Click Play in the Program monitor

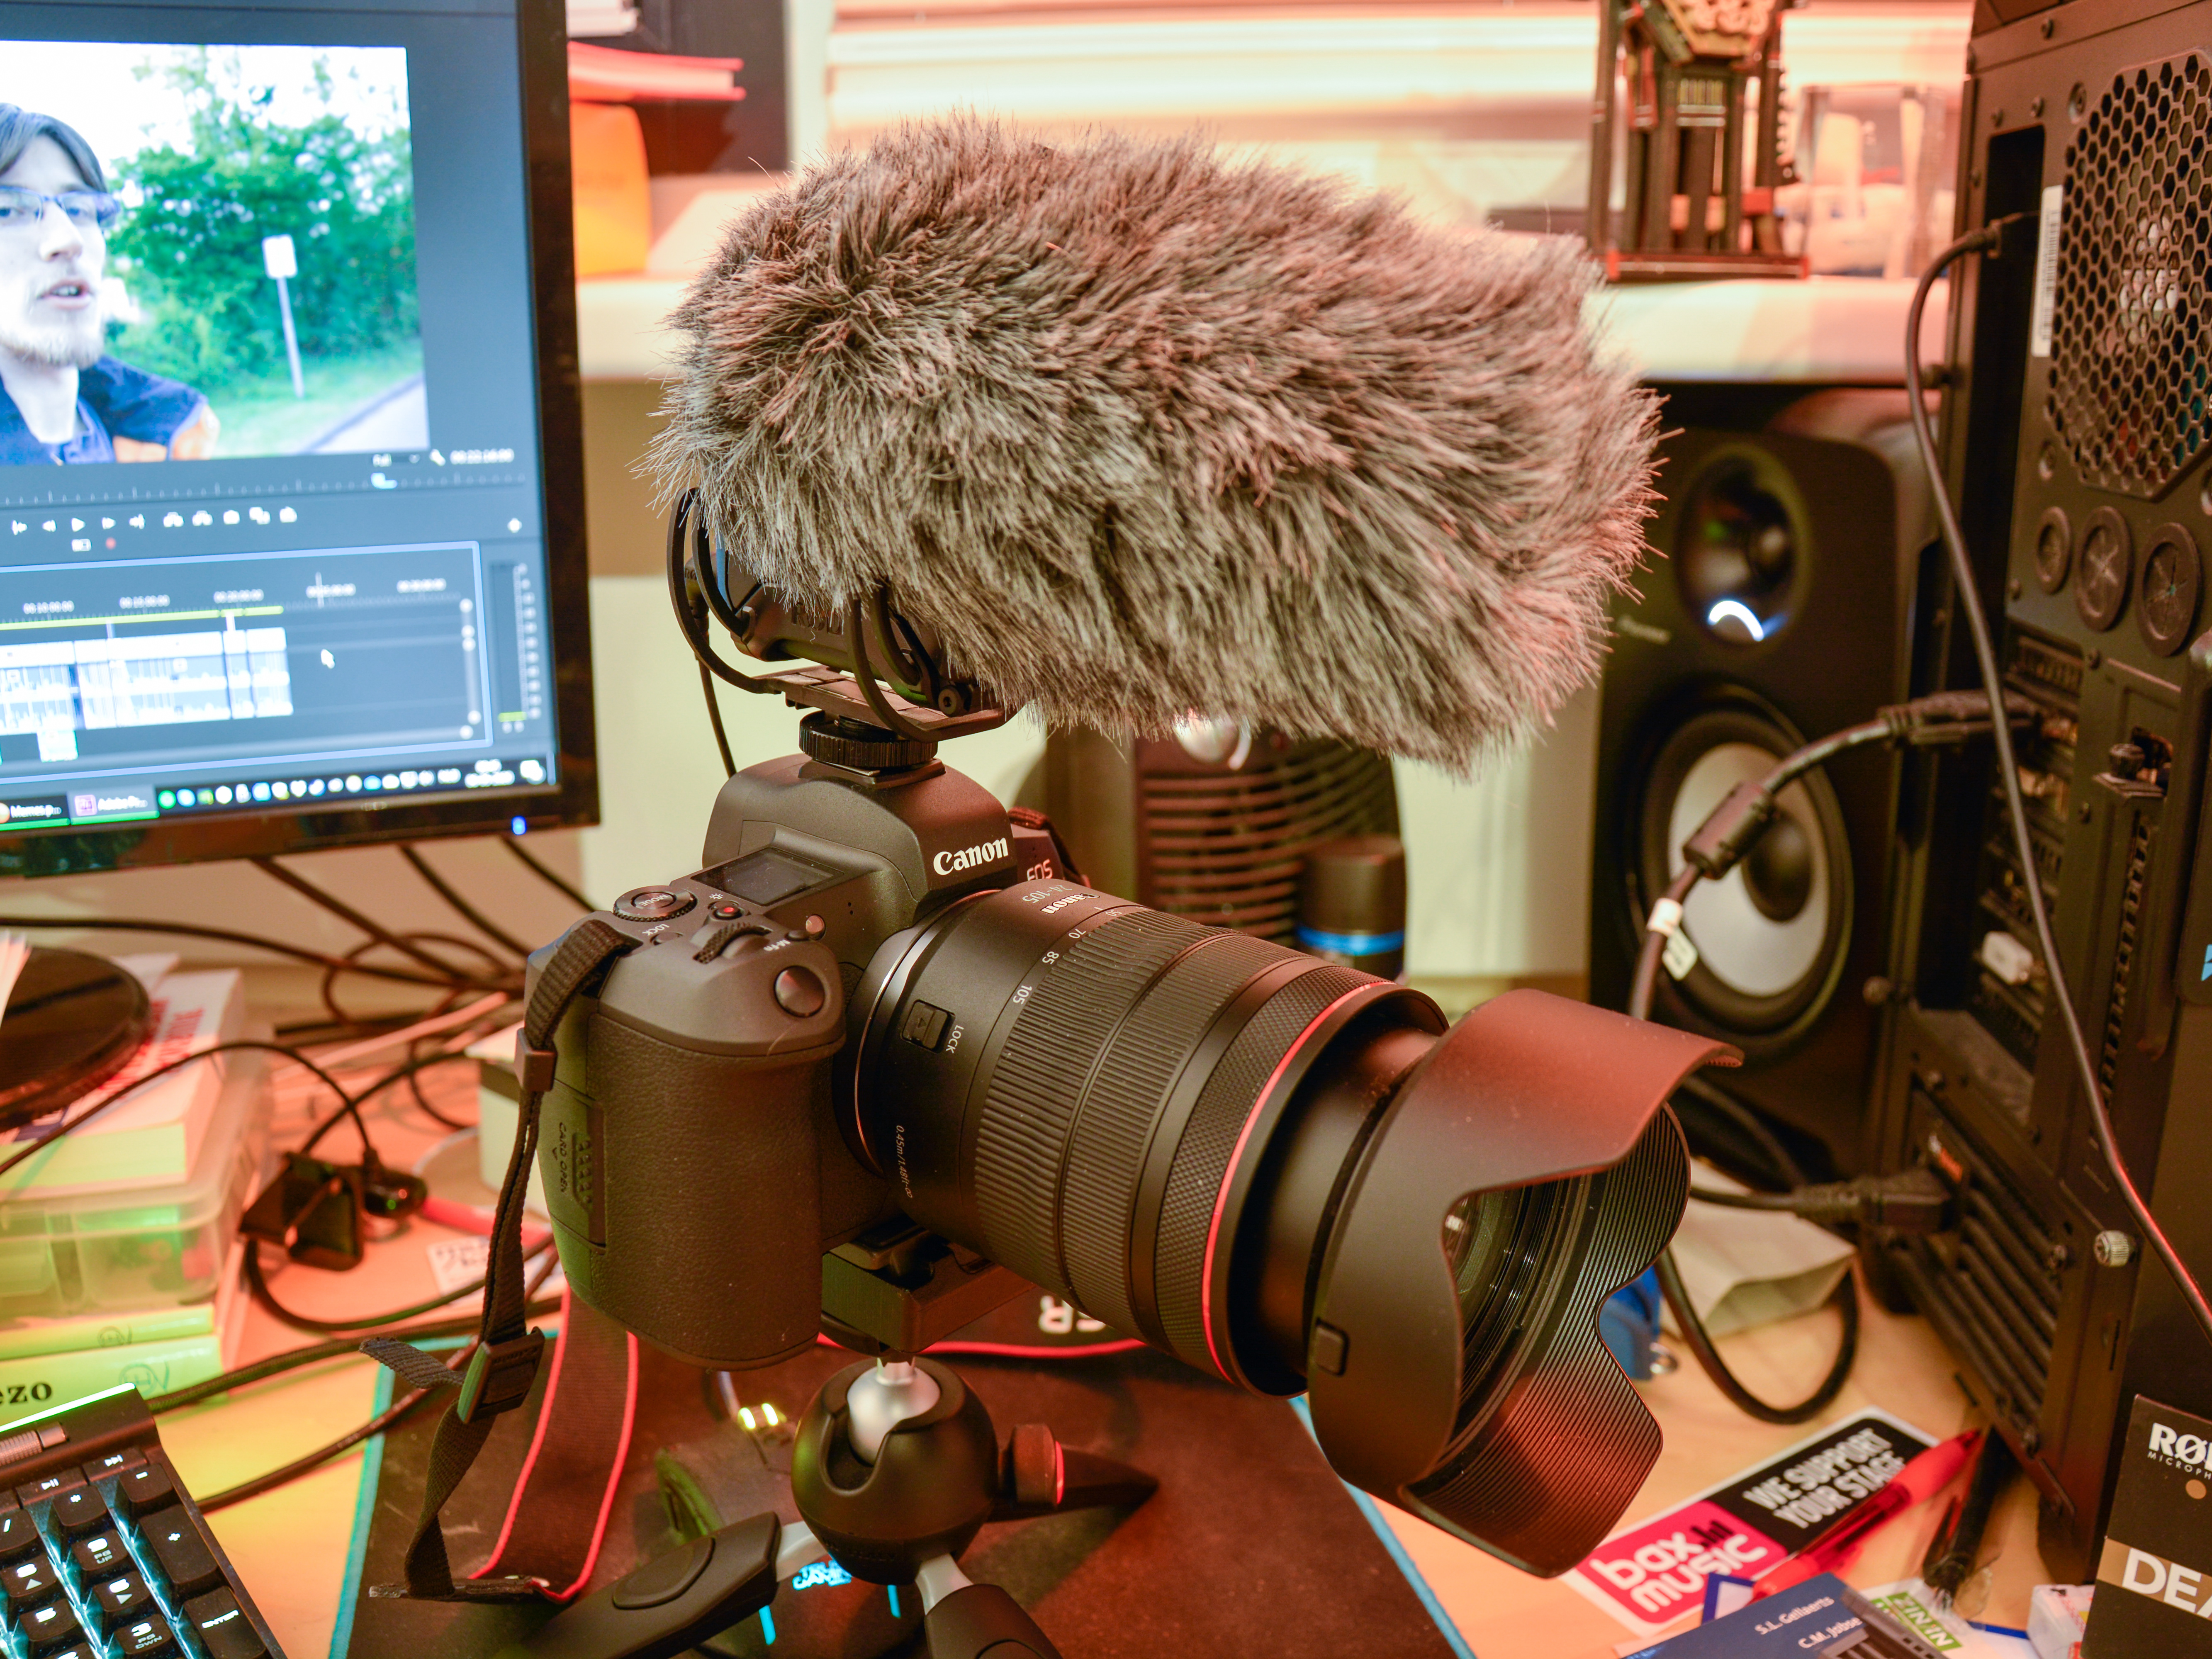pos(78,525)
